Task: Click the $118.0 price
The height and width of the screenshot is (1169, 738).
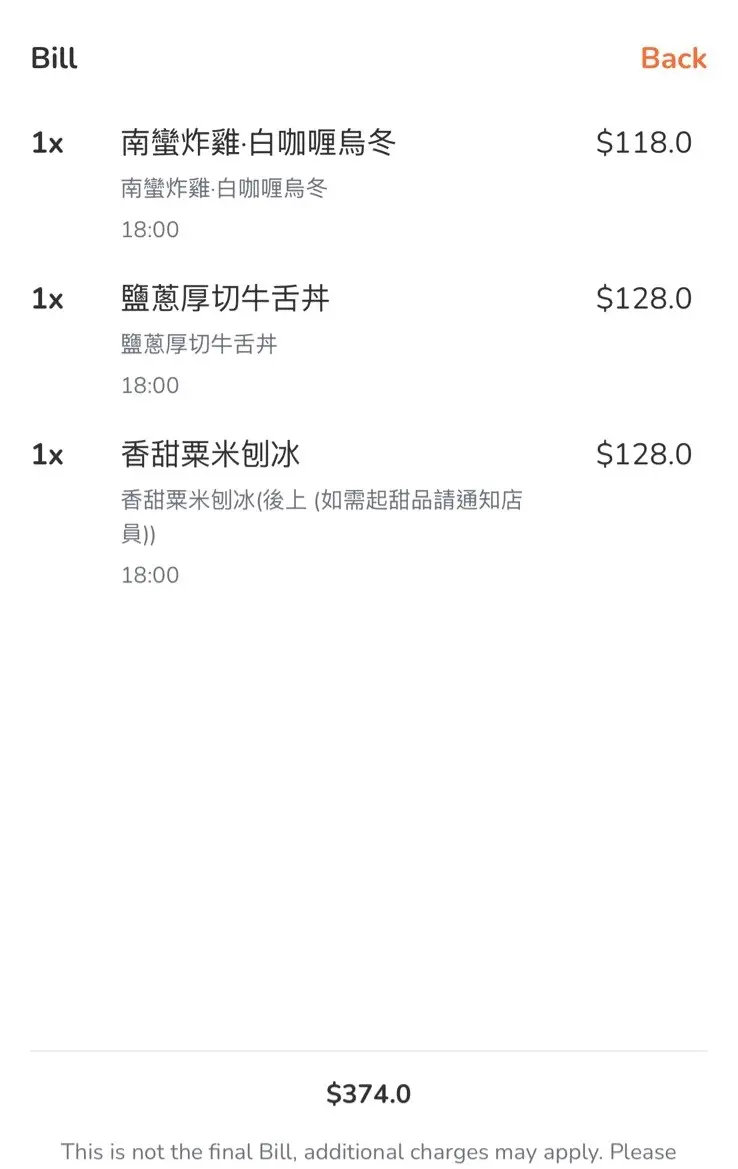Action: (x=643, y=143)
